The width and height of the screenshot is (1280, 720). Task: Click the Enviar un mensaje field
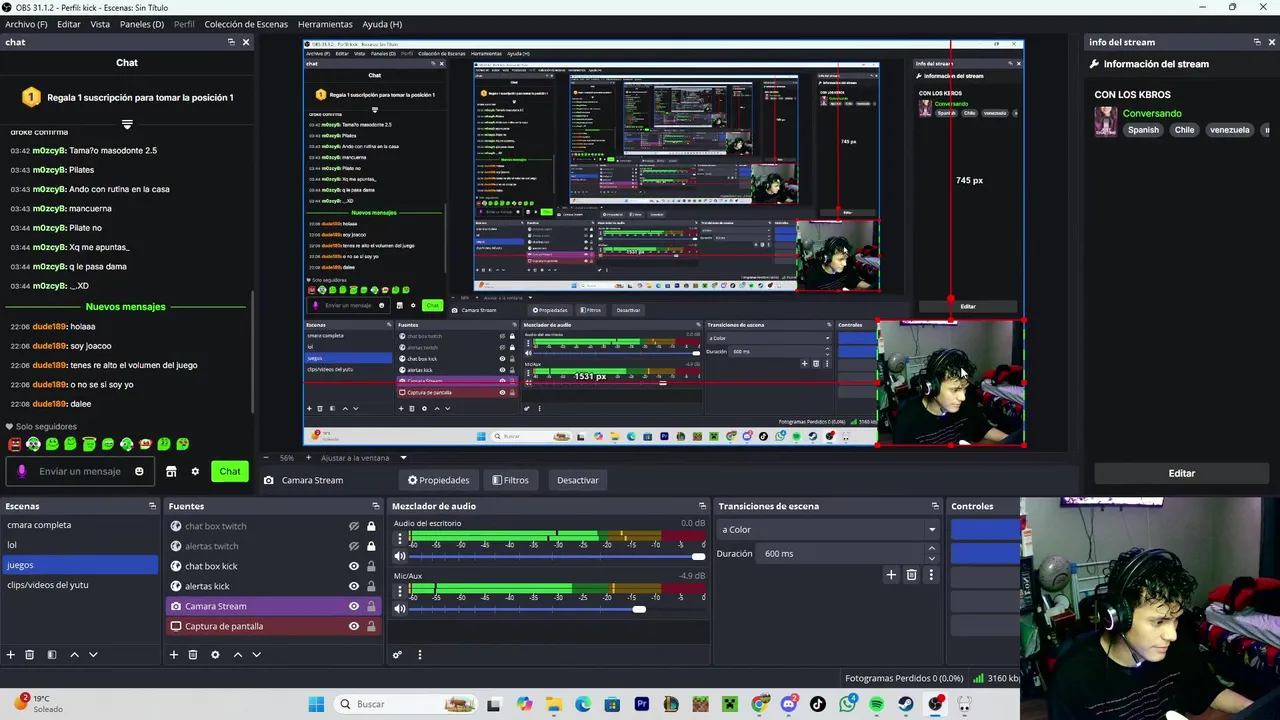(x=80, y=472)
